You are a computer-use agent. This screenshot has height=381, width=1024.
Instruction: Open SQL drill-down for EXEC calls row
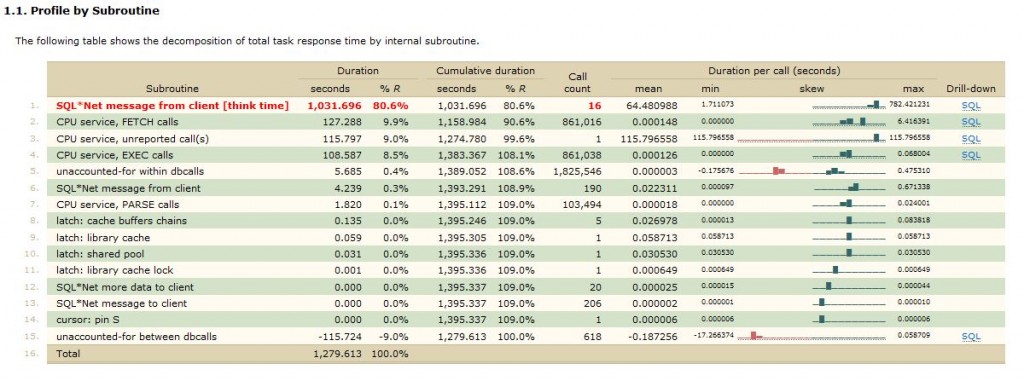click(x=970, y=155)
